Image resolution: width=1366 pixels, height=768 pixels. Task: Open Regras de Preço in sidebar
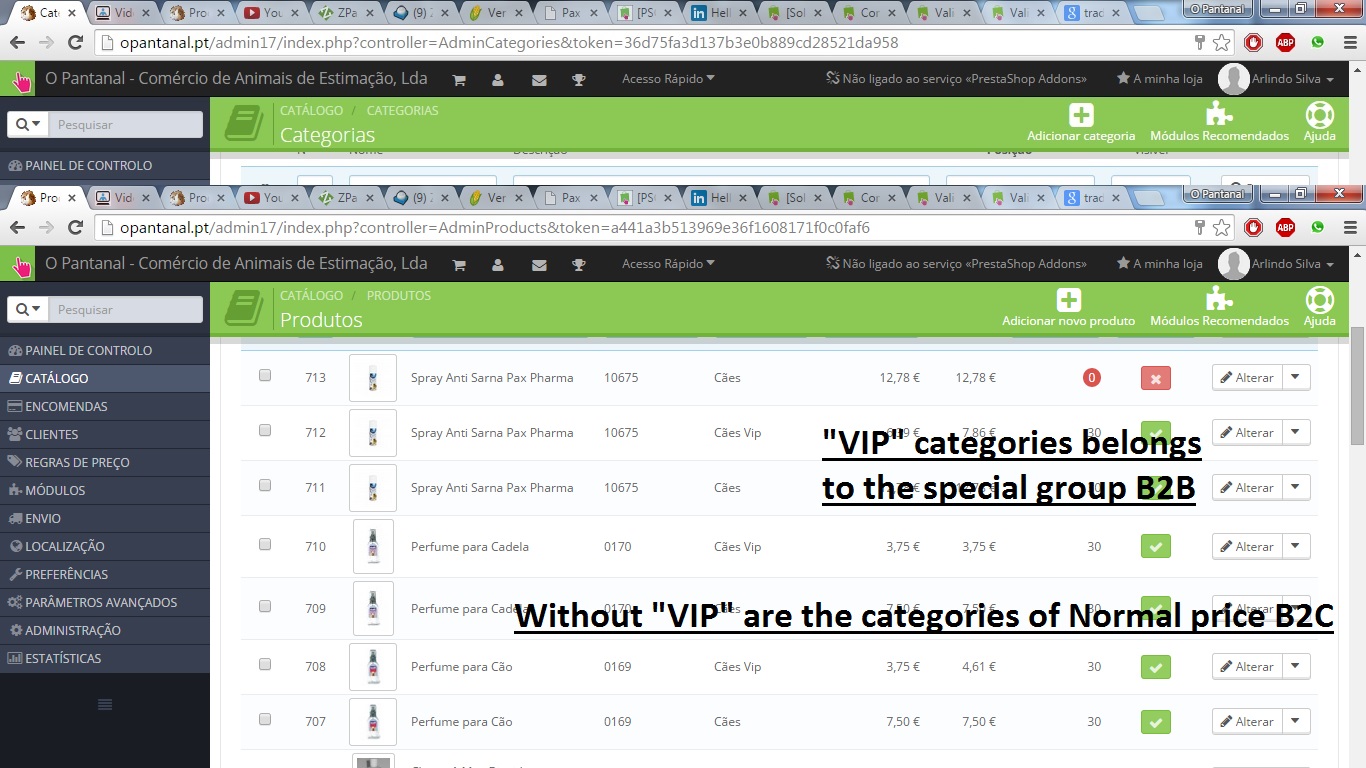point(105,463)
